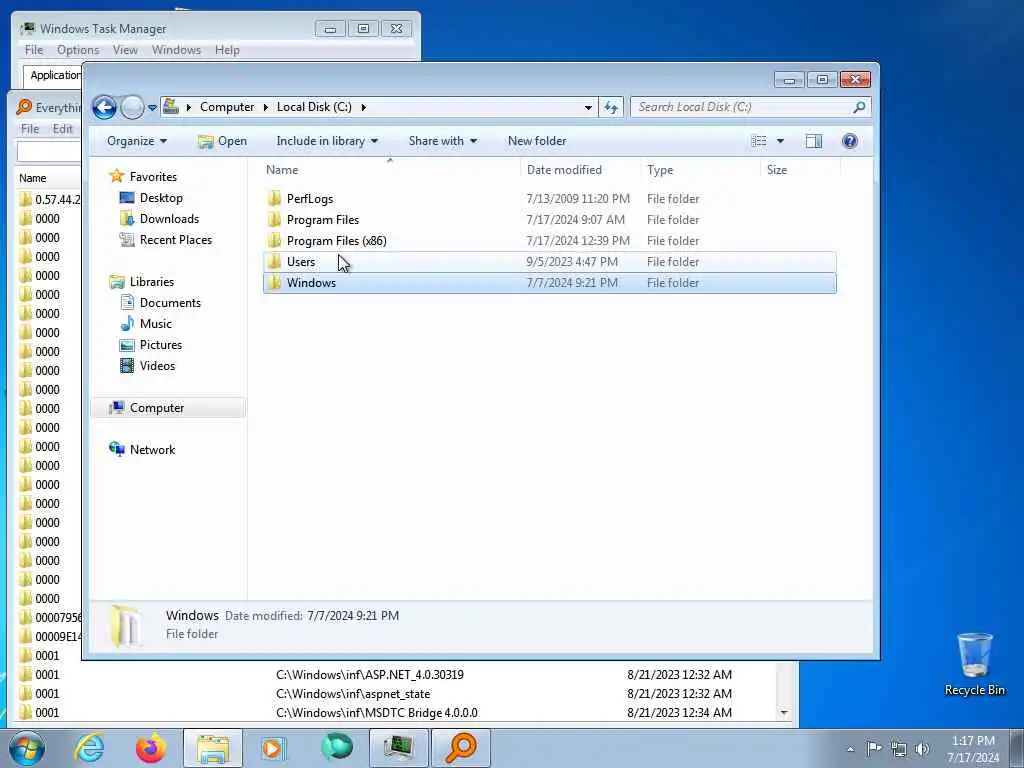Open the Options menu in Task Manager

78,50
